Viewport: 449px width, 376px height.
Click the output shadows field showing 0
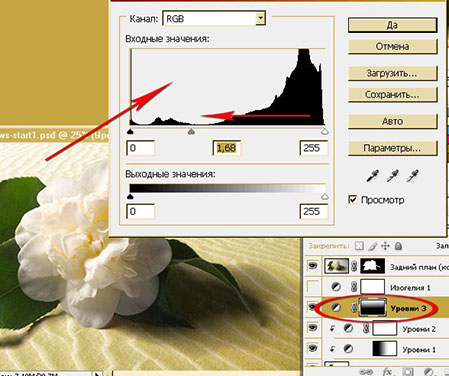coord(140,211)
